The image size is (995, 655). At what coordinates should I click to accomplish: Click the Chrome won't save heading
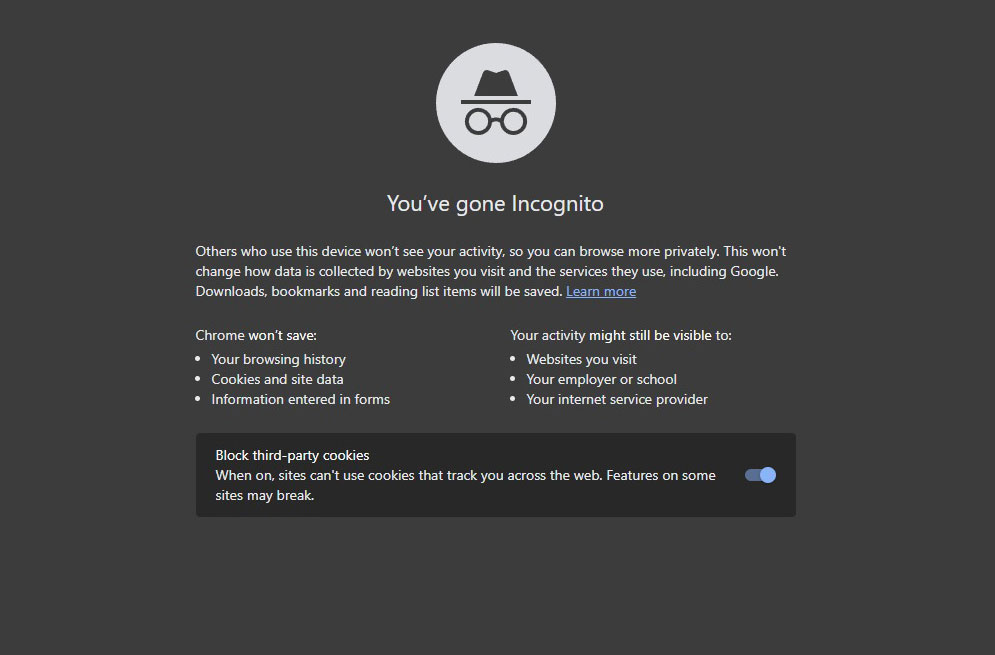256,335
